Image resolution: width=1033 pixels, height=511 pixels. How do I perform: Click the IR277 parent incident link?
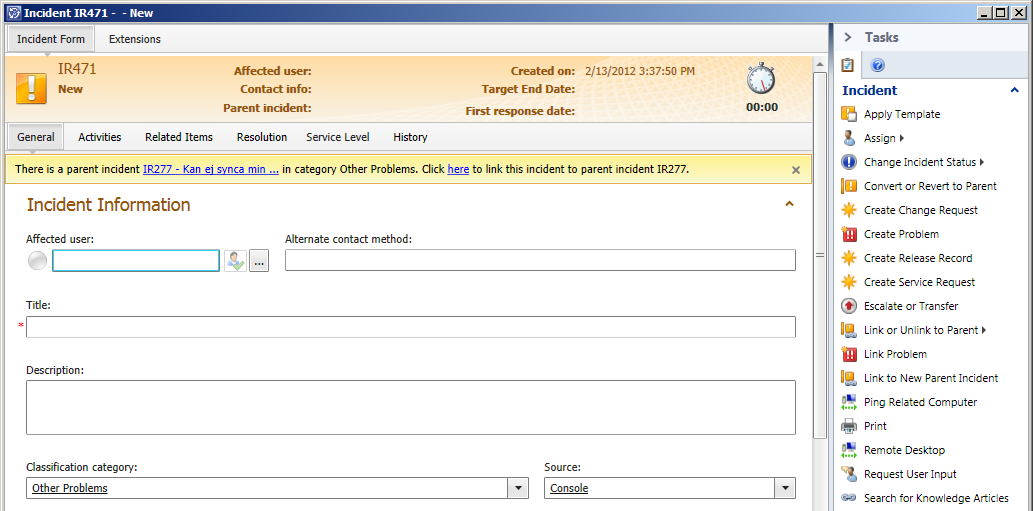point(211,169)
